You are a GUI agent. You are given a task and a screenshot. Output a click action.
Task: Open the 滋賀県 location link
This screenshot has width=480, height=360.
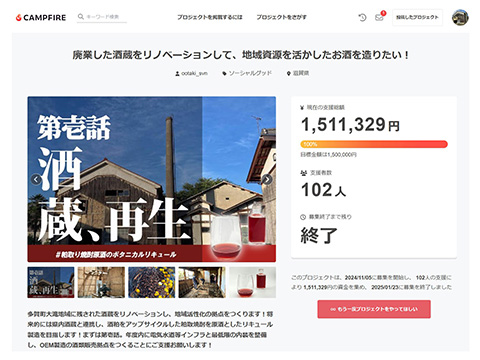click(x=298, y=73)
